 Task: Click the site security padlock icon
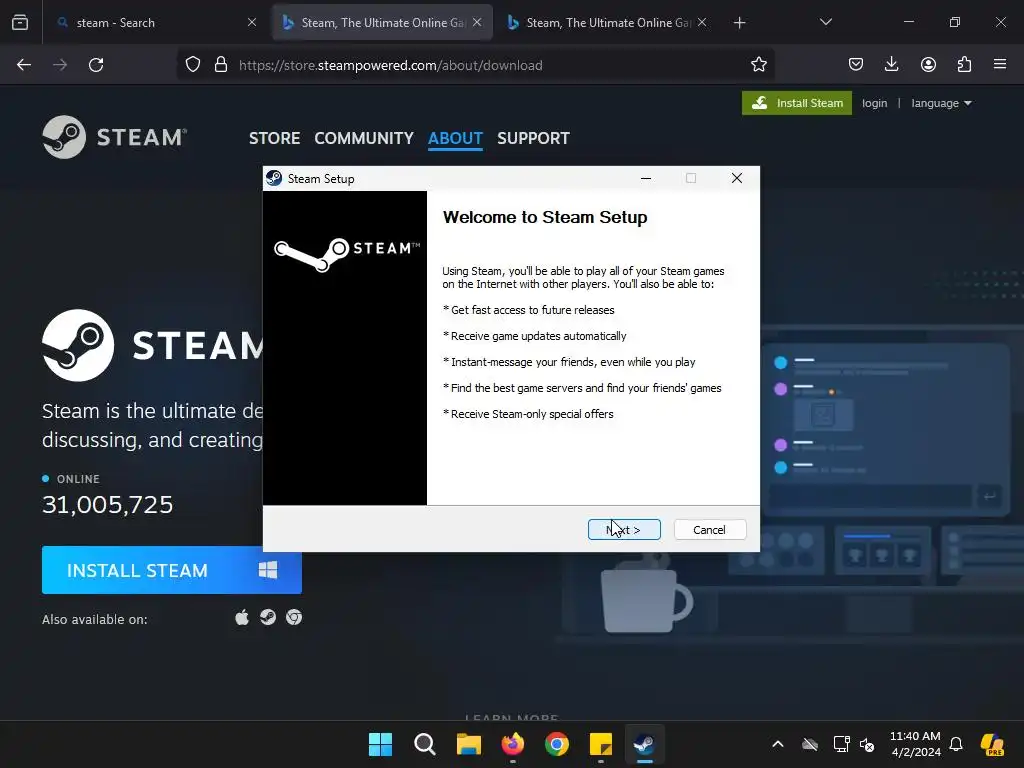click(x=221, y=65)
